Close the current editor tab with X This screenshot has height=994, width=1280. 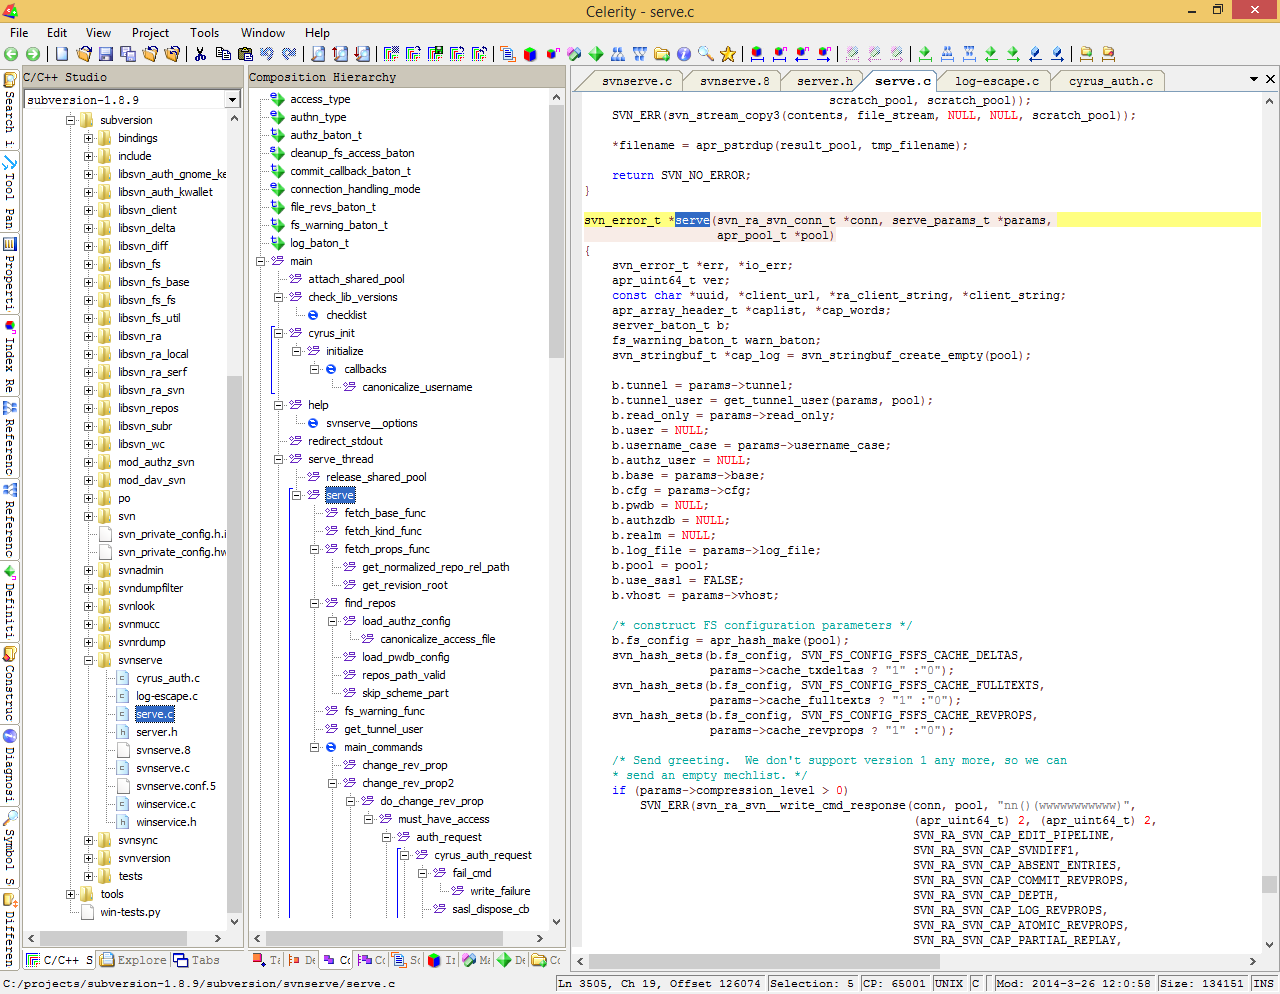pos(1271,79)
